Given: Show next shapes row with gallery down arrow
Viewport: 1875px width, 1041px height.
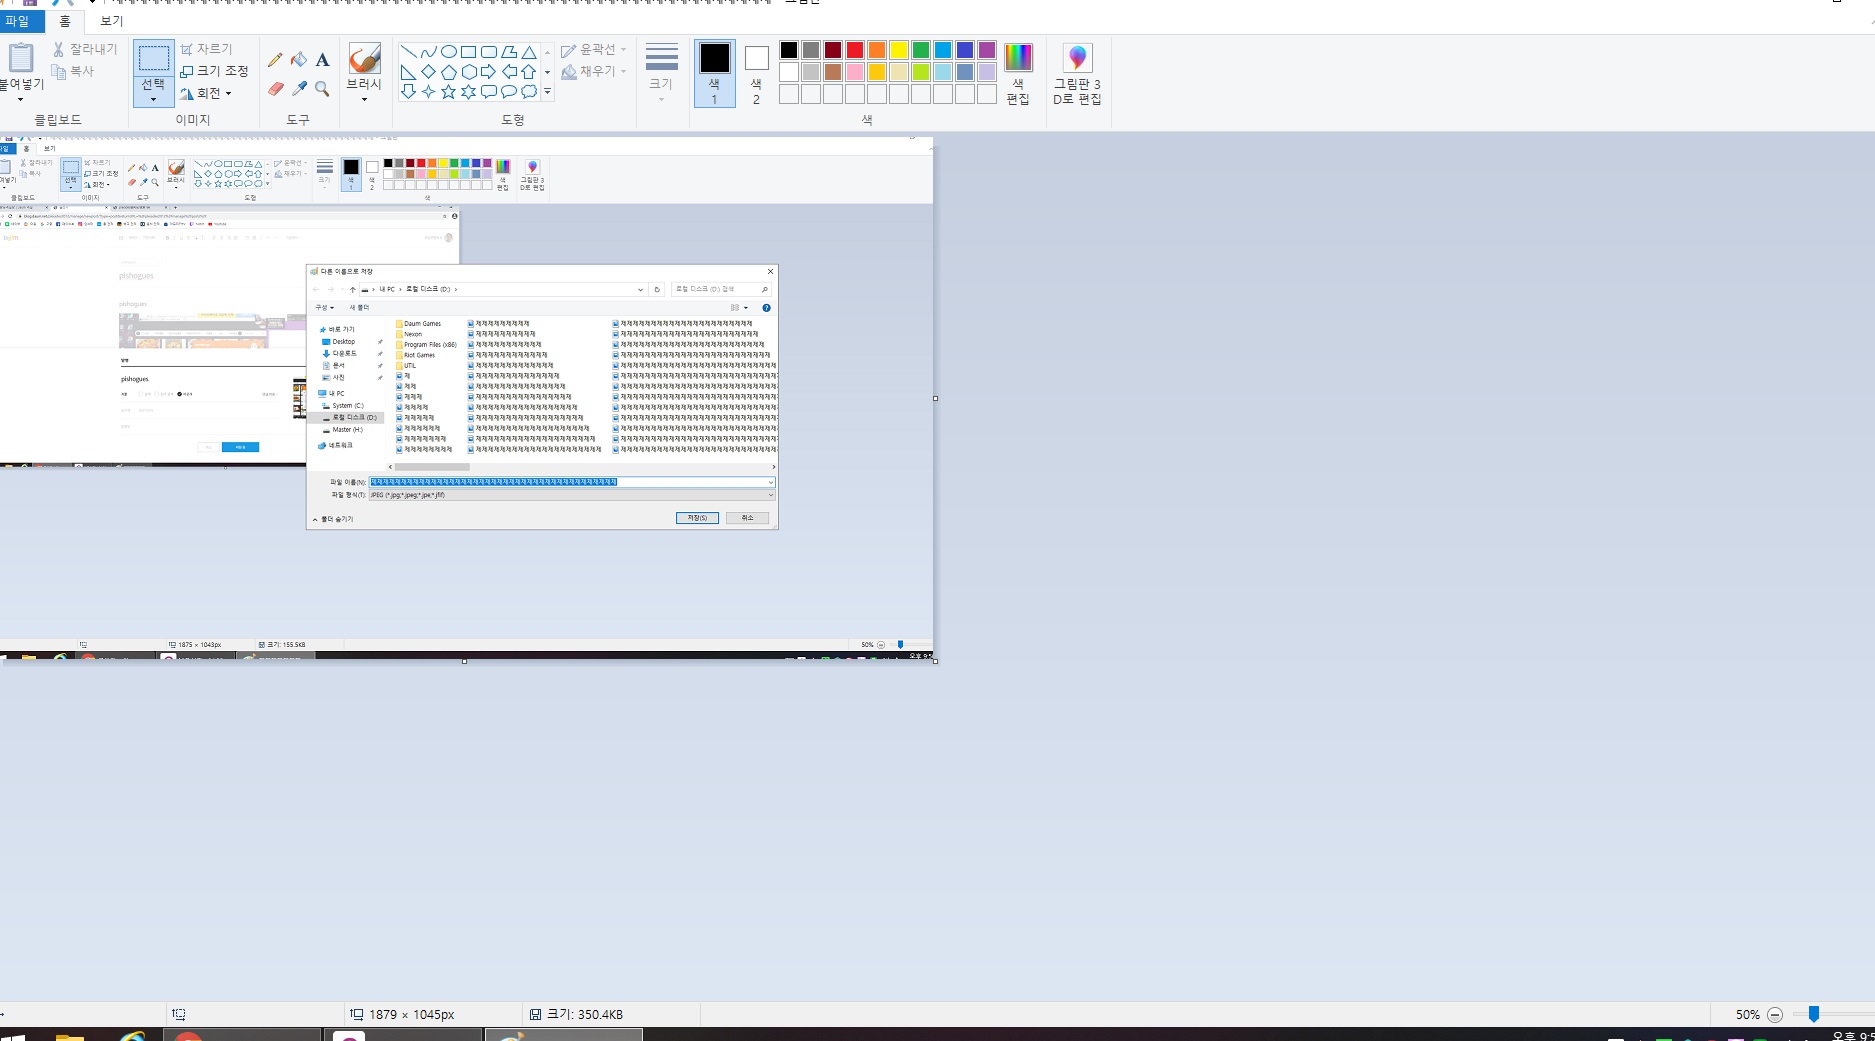Looking at the screenshot, I should (547, 72).
